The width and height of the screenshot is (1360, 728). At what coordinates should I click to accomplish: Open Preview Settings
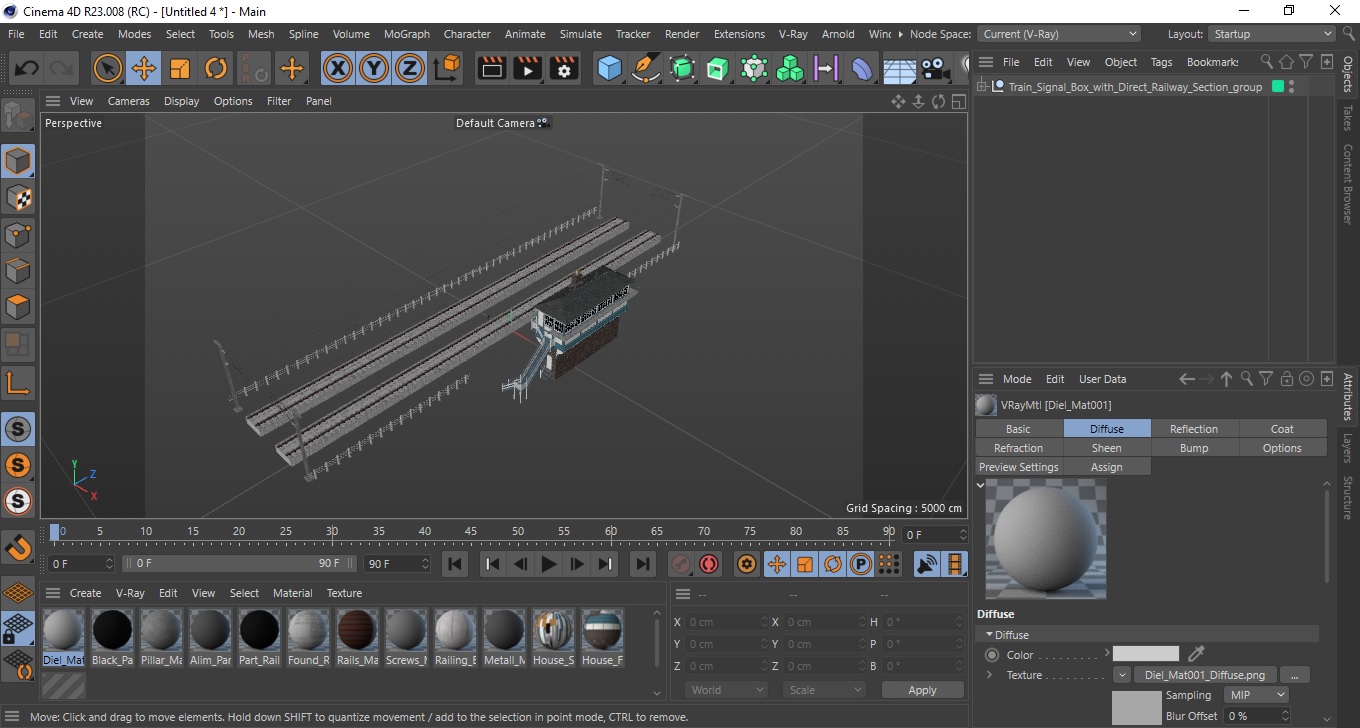(1018, 467)
